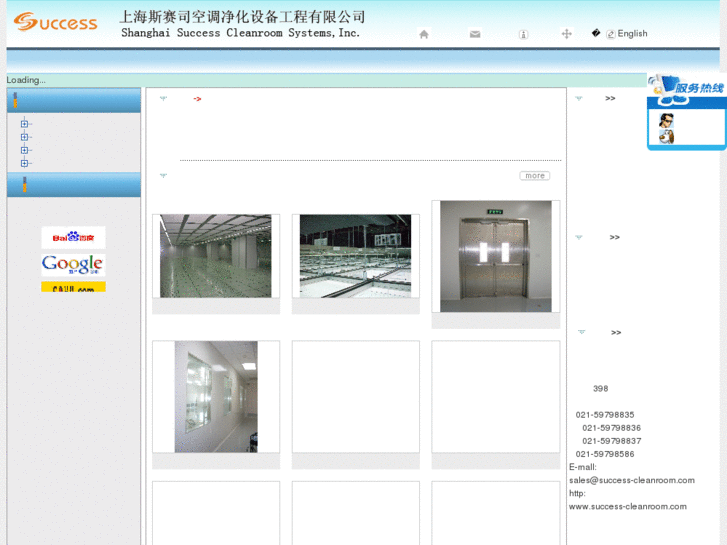Click the more button above product gallery

click(x=535, y=176)
